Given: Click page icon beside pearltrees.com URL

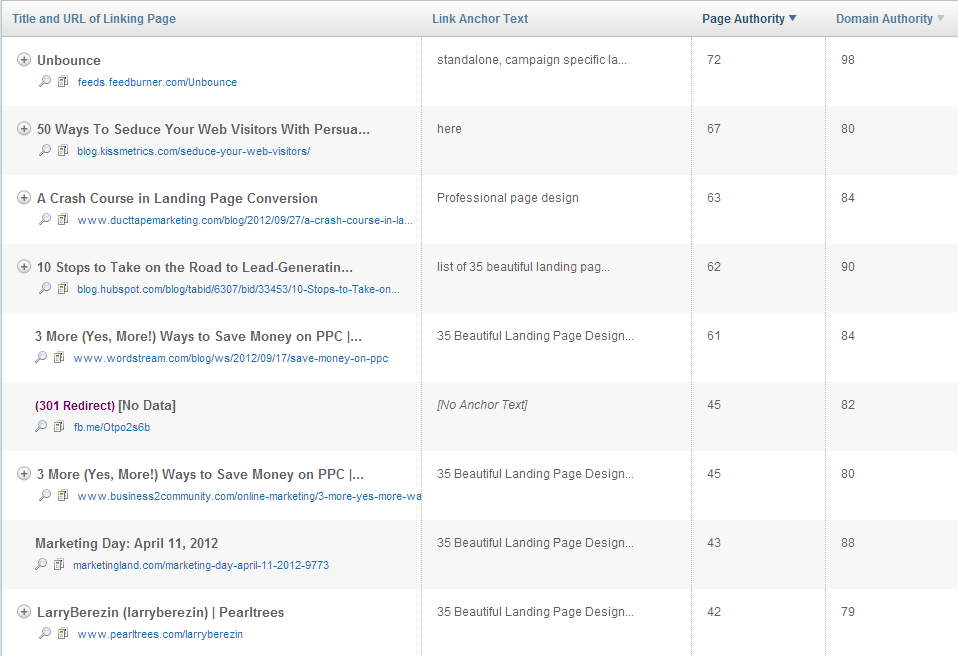Looking at the screenshot, I should [63, 633].
